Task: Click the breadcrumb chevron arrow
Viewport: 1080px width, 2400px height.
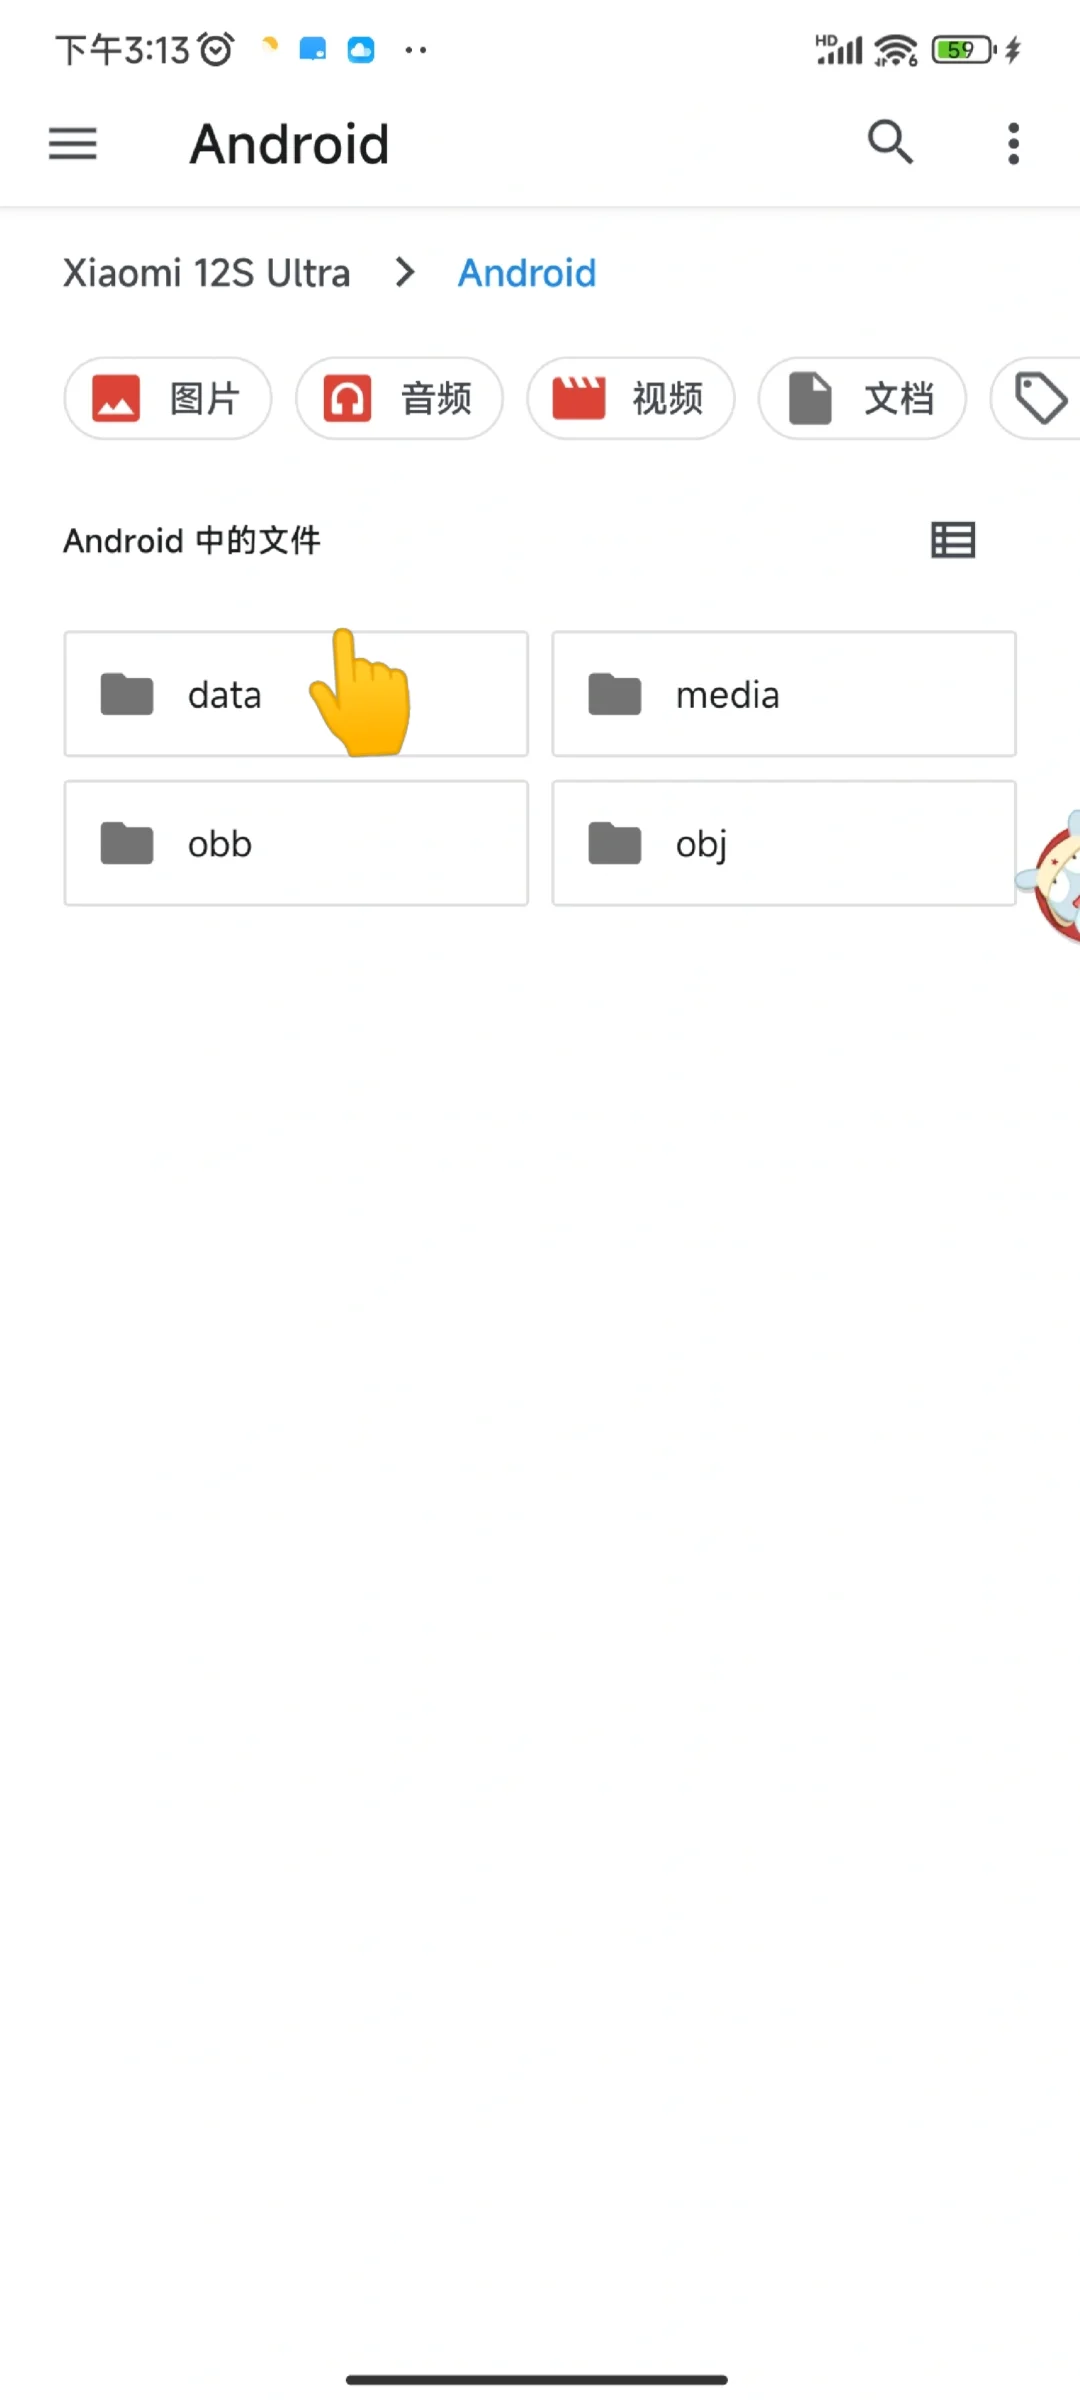Action: [x=405, y=272]
